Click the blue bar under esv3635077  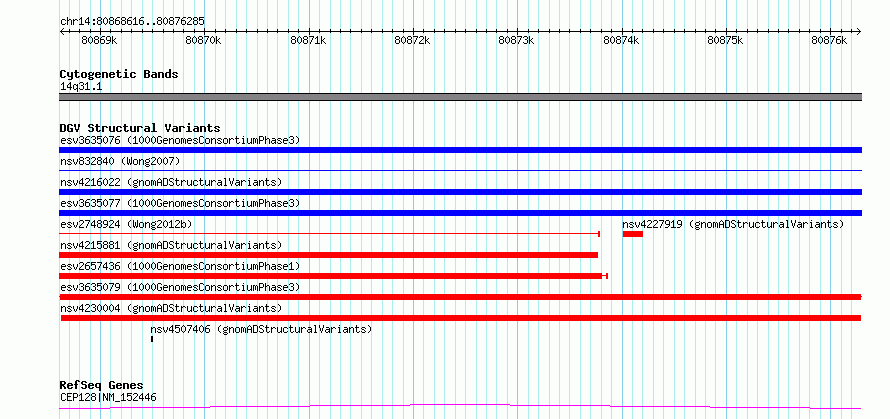coord(460,213)
